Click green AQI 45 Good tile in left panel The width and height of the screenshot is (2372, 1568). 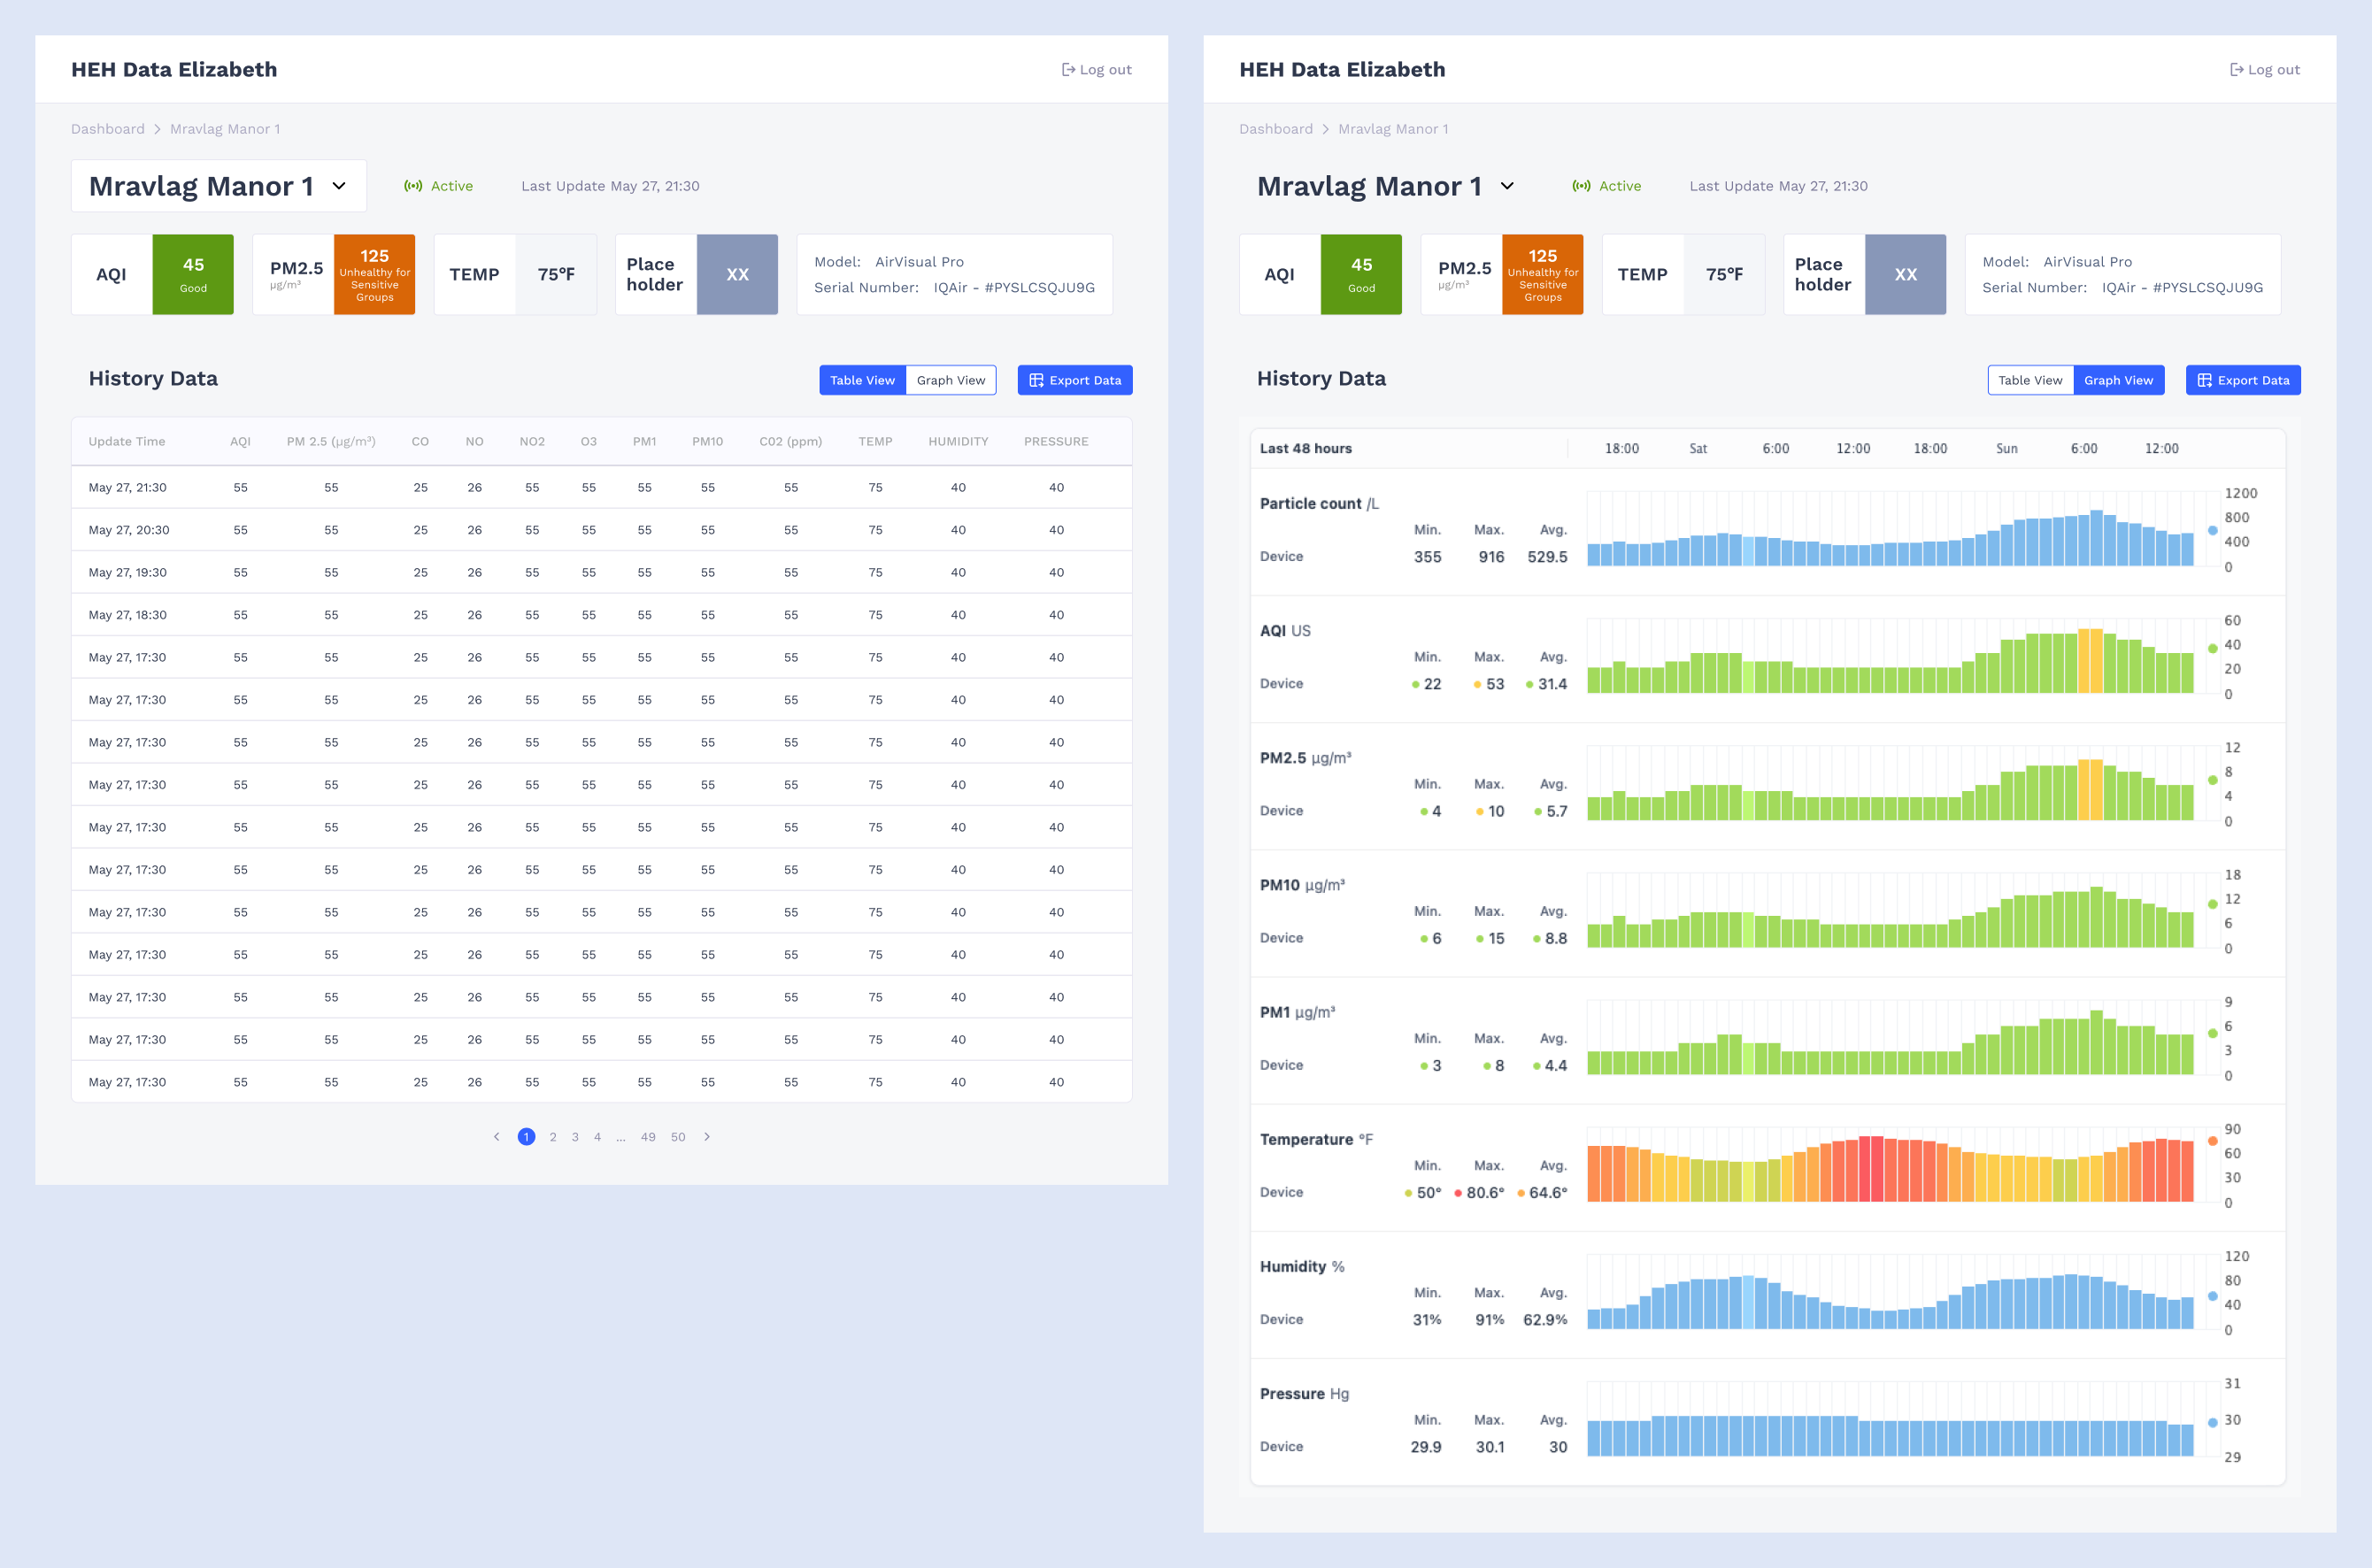pyautogui.click(x=193, y=275)
